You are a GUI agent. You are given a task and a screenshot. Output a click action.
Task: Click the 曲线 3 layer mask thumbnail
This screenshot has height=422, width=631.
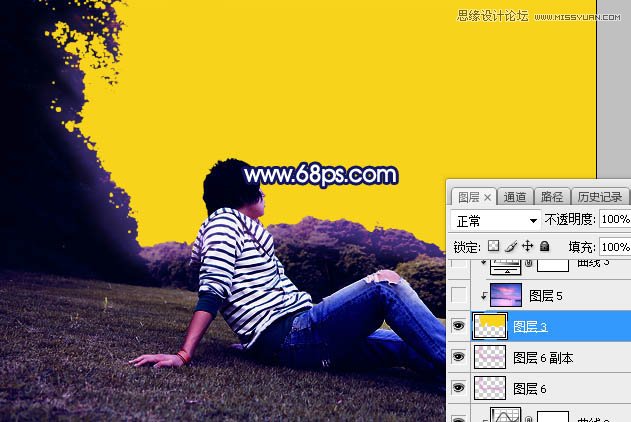tap(553, 265)
